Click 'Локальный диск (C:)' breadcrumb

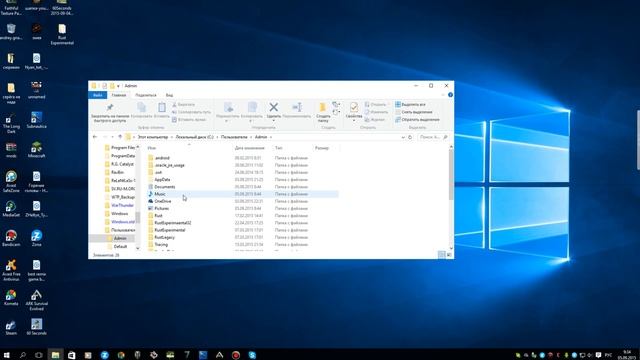click(x=194, y=137)
